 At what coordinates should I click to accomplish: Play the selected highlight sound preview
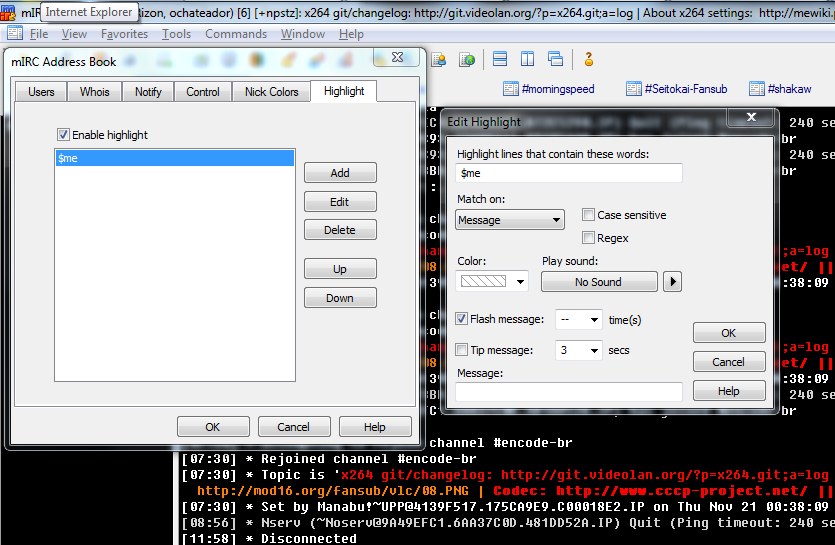673,281
